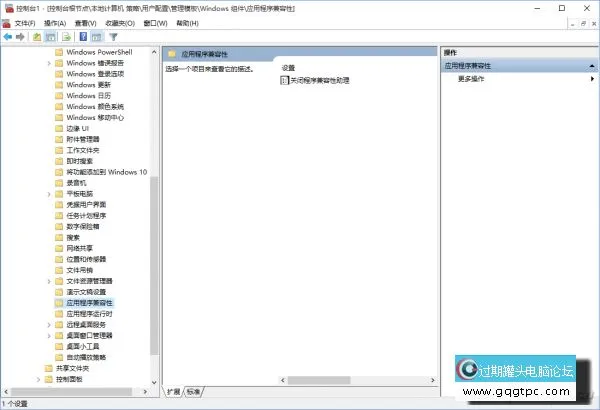Click the folder icon beside 边缘 UI
600x410 pixels.
[x=59, y=128]
